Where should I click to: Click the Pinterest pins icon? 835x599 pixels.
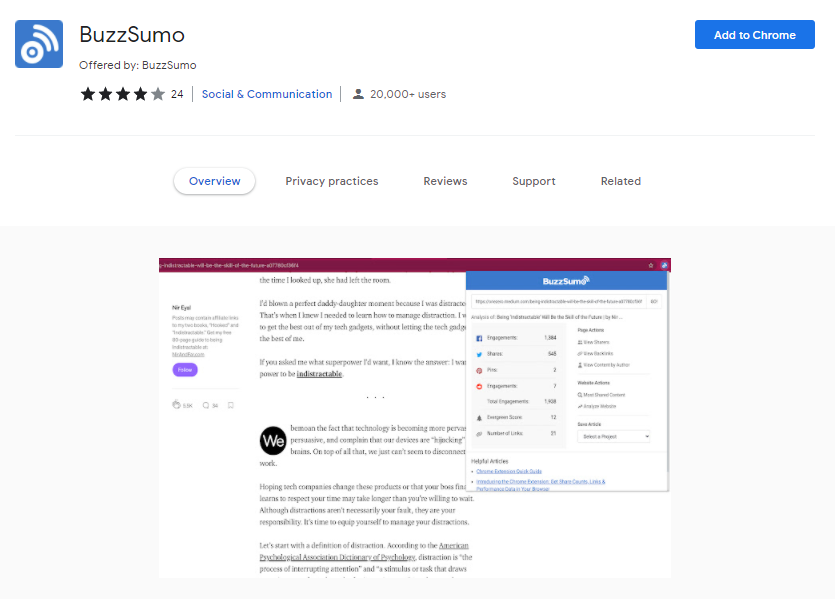point(479,369)
